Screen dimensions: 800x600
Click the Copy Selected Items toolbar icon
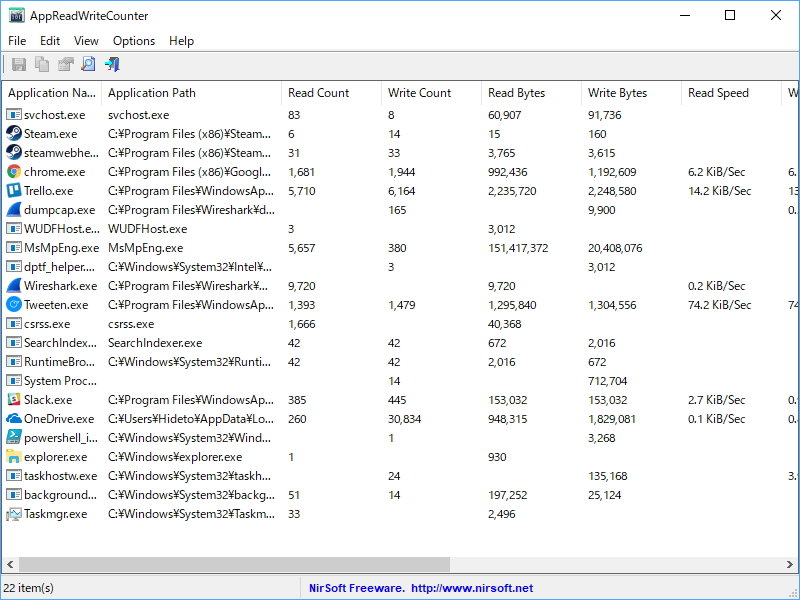tap(41, 62)
